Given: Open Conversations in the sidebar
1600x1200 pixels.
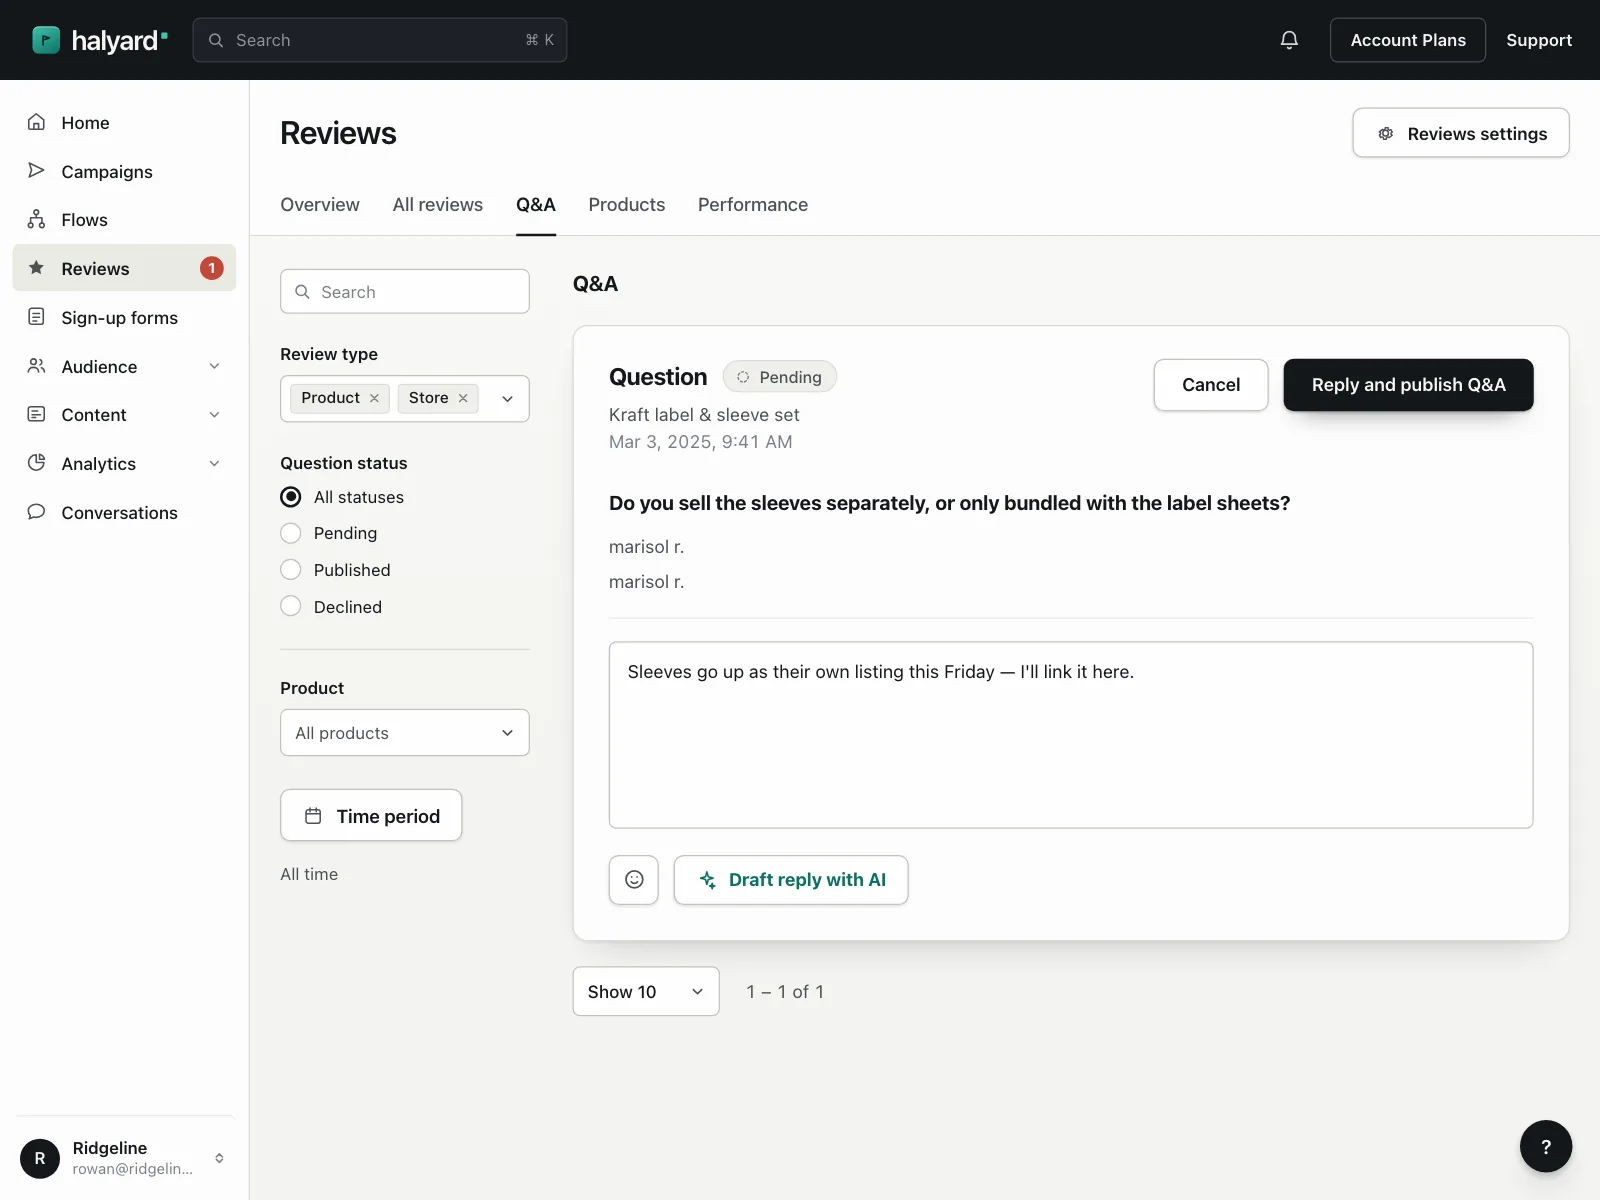Looking at the screenshot, I should [124, 512].
